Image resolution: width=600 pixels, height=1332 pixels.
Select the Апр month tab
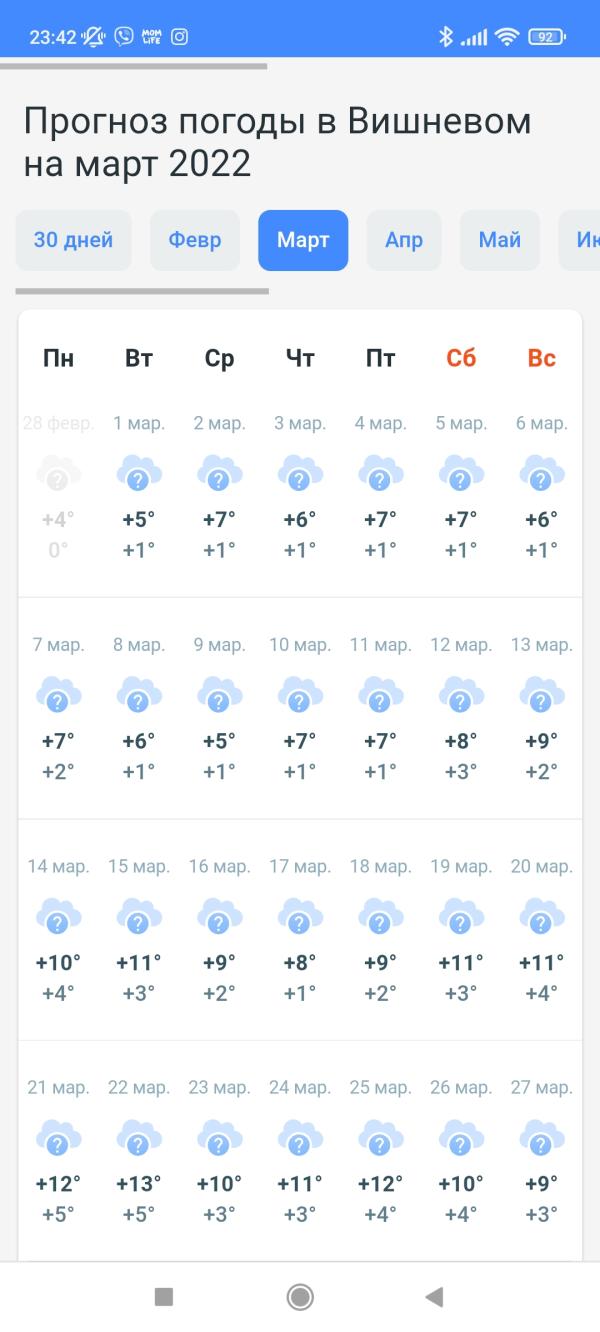click(x=404, y=240)
